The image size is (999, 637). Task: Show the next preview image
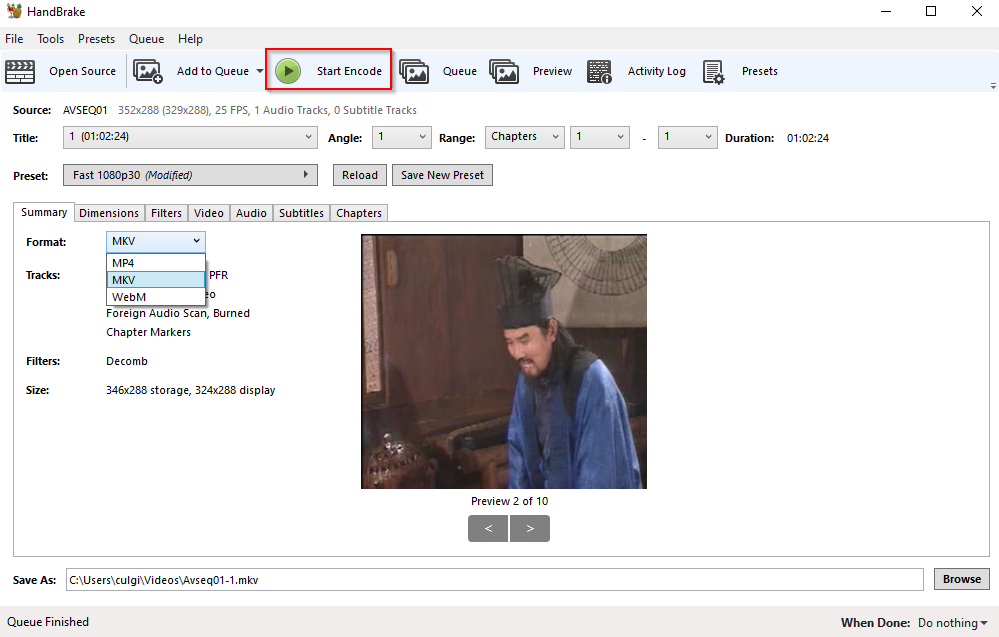pos(529,529)
